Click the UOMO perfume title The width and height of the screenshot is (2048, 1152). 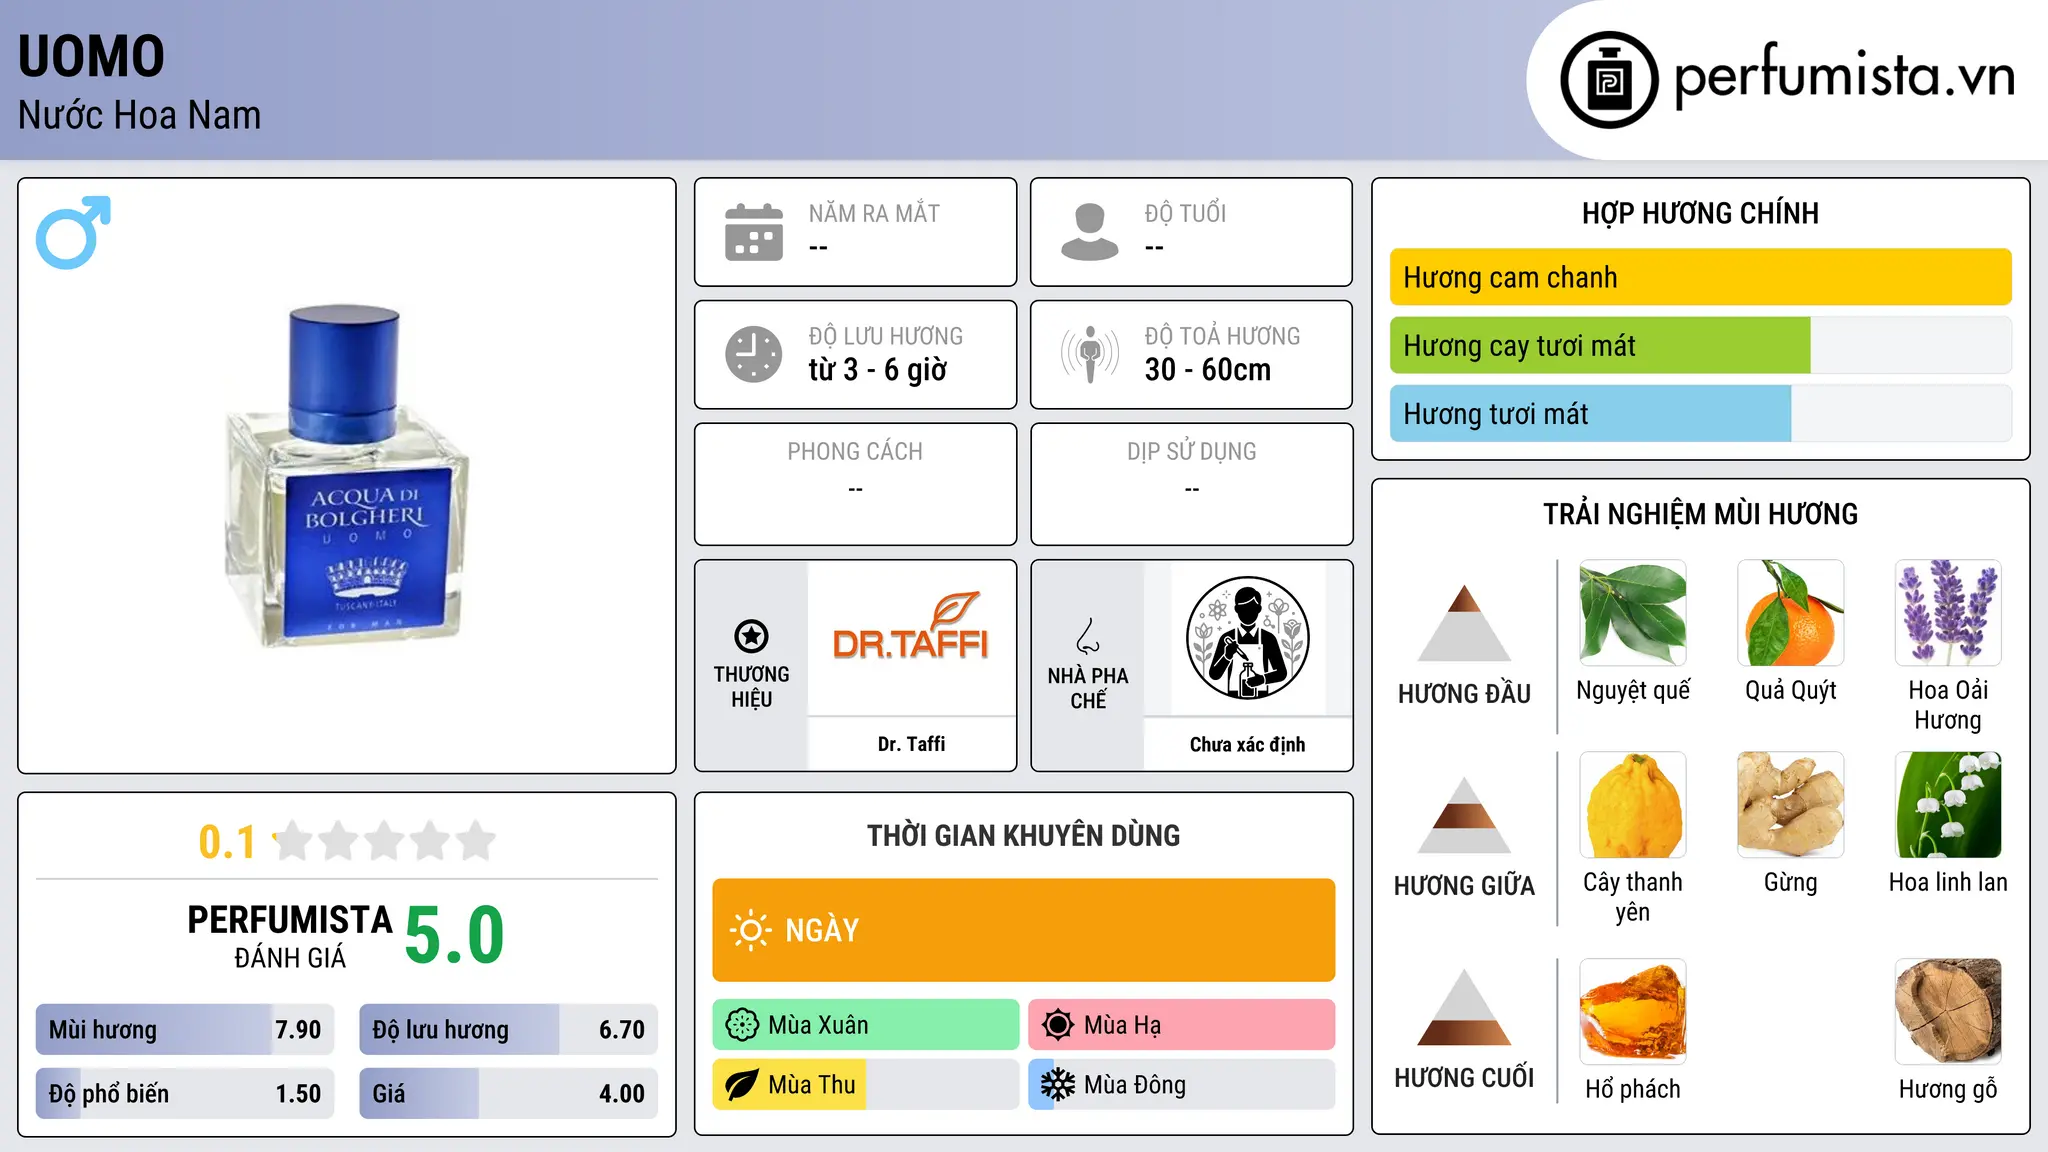pyautogui.click(x=91, y=56)
